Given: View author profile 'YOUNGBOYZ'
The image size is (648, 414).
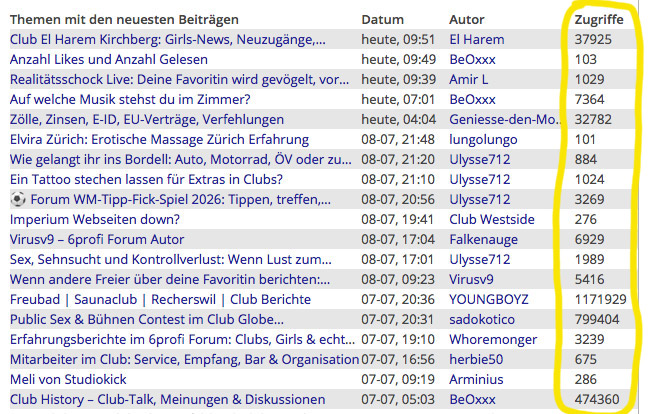Looking at the screenshot, I should (x=489, y=299).
